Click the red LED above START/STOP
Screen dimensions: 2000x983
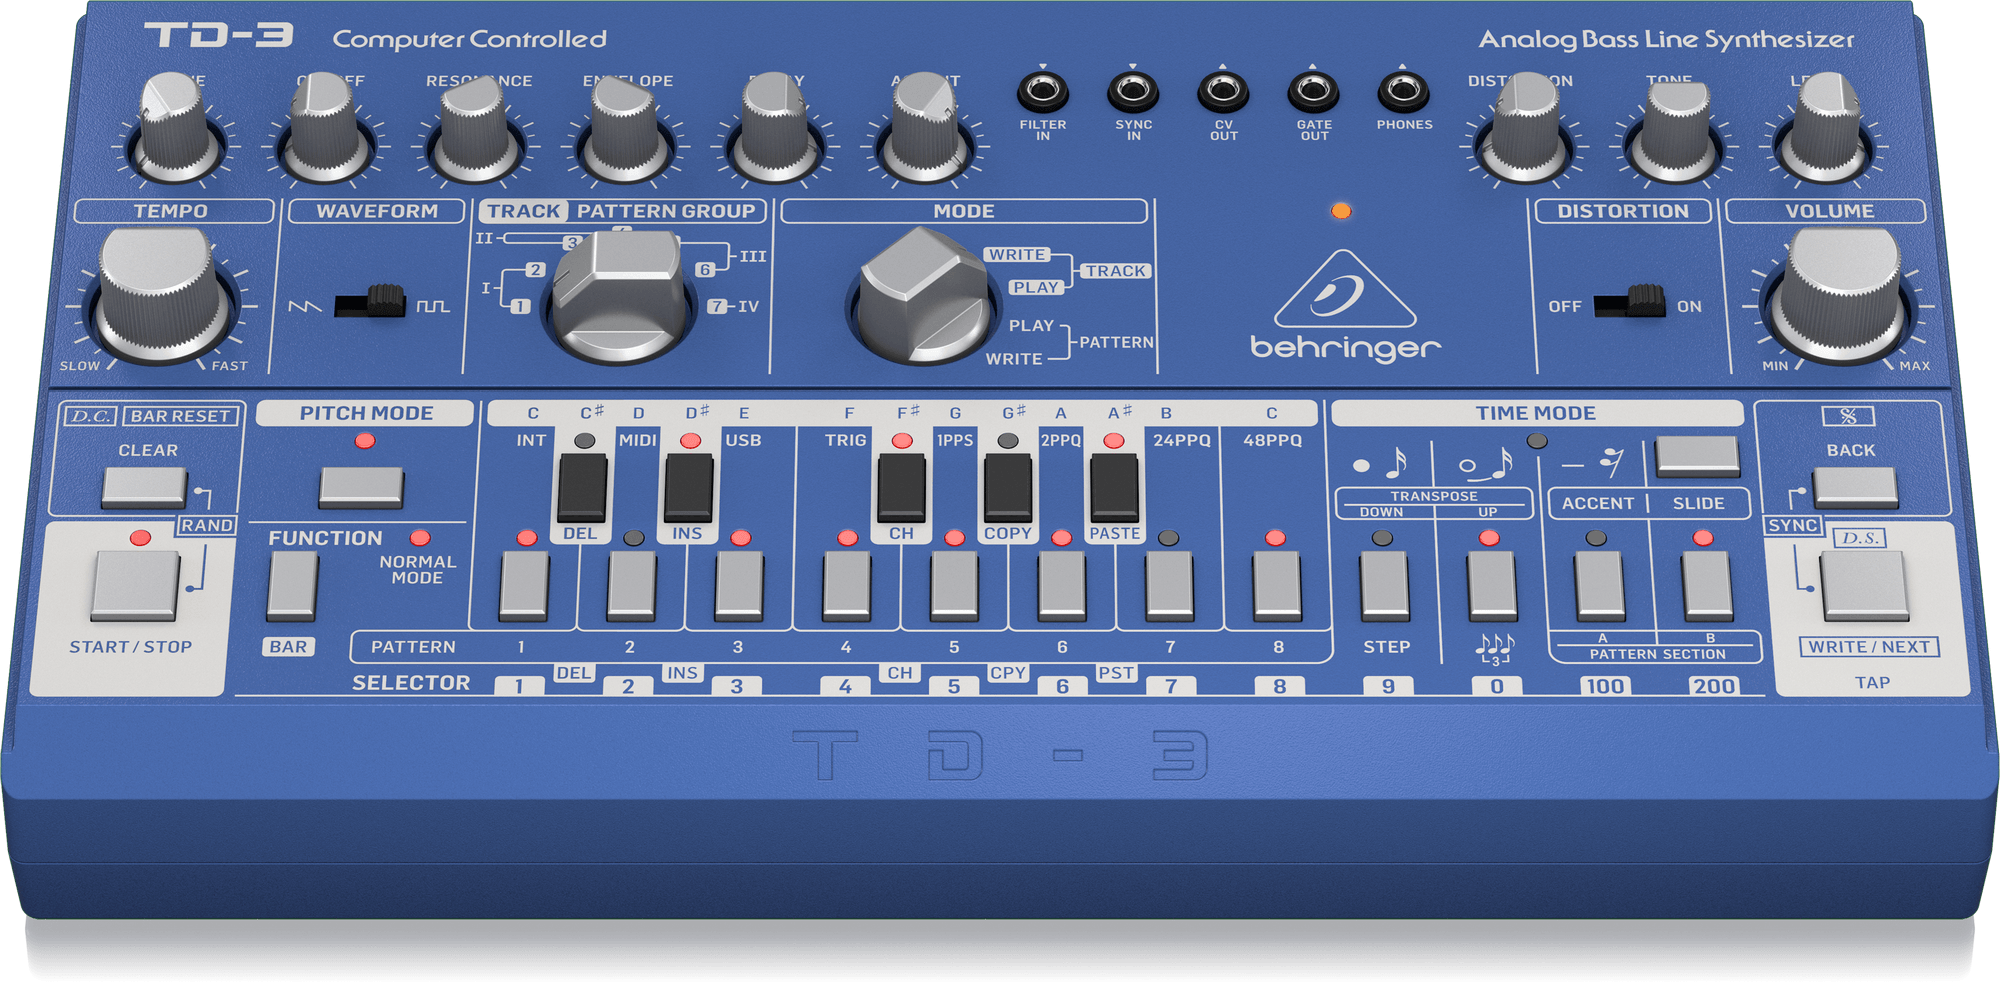[140, 538]
